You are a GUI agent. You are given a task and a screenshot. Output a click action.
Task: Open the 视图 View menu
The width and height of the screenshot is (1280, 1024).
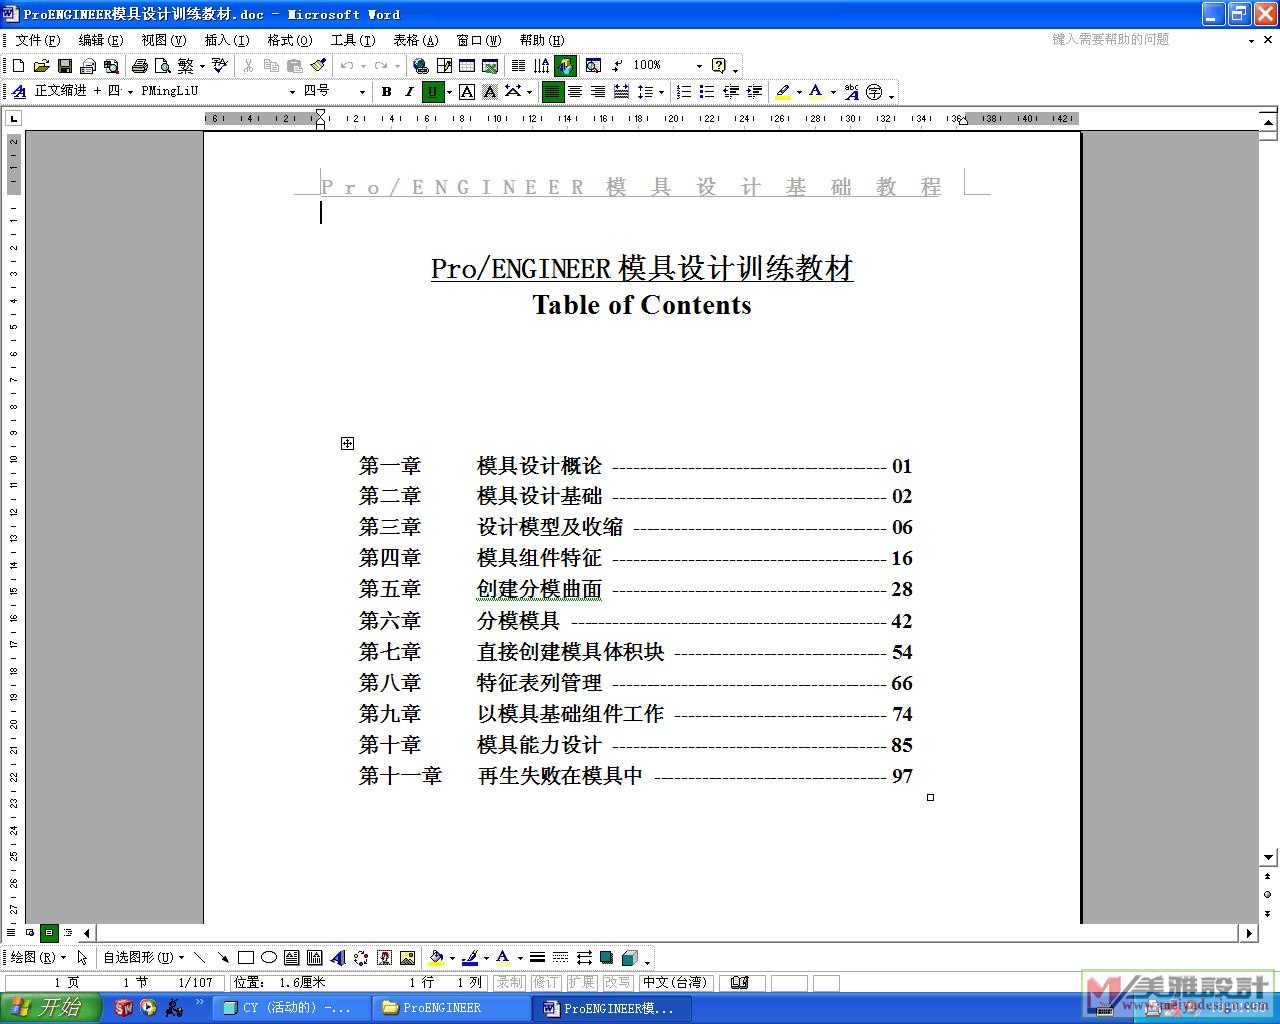coord(164,40)
